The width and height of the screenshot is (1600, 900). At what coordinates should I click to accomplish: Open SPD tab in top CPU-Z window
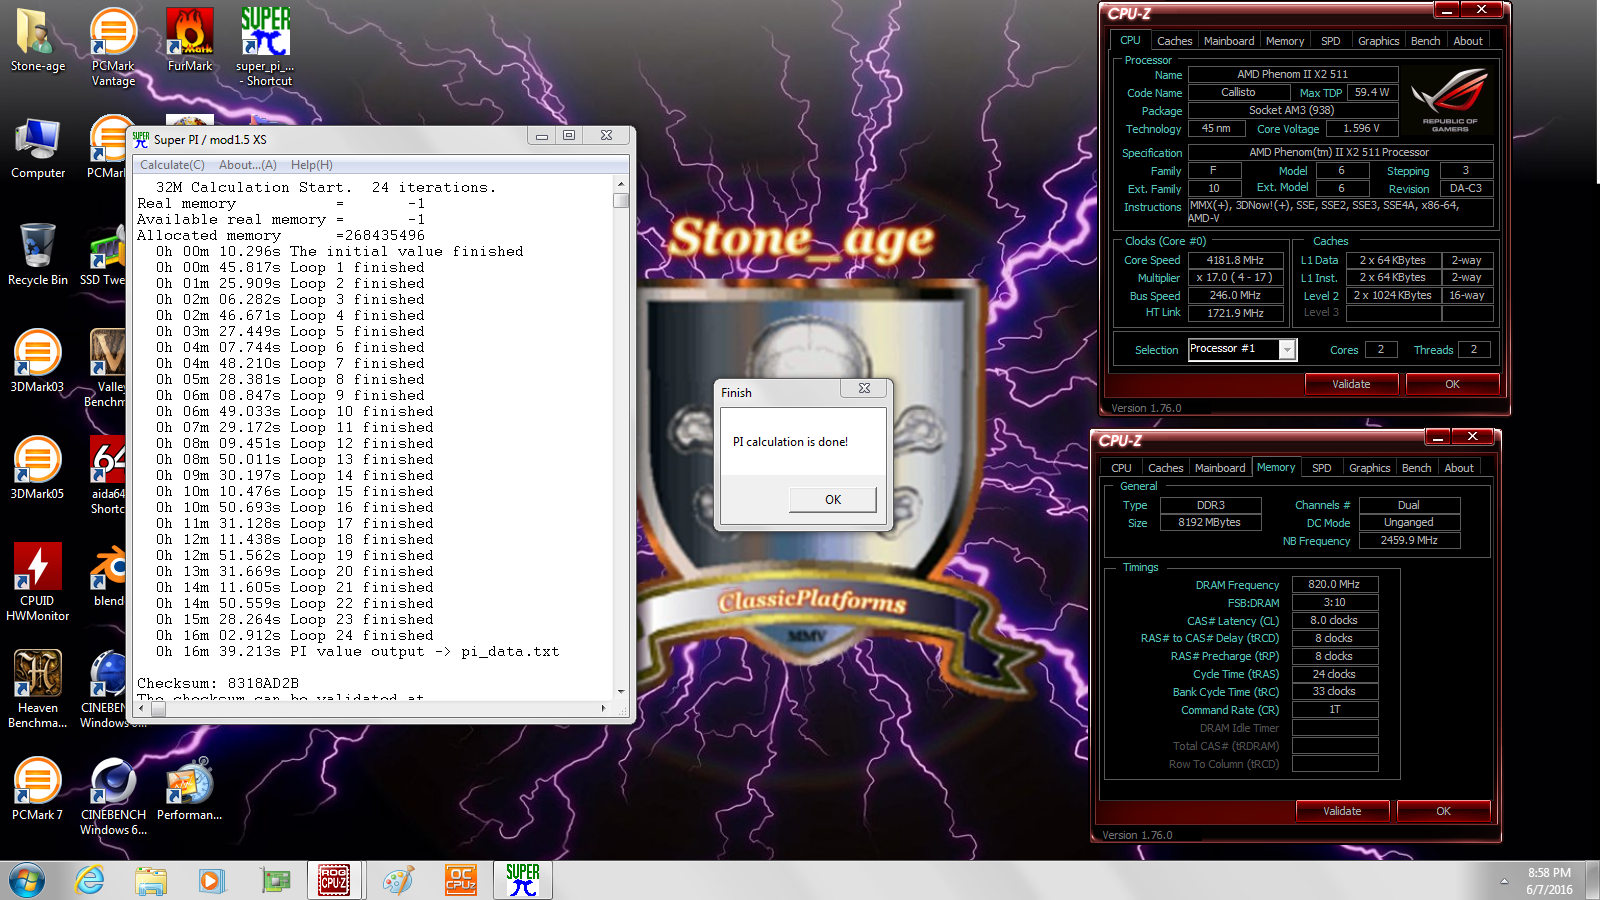click(x=1330, y=41)
